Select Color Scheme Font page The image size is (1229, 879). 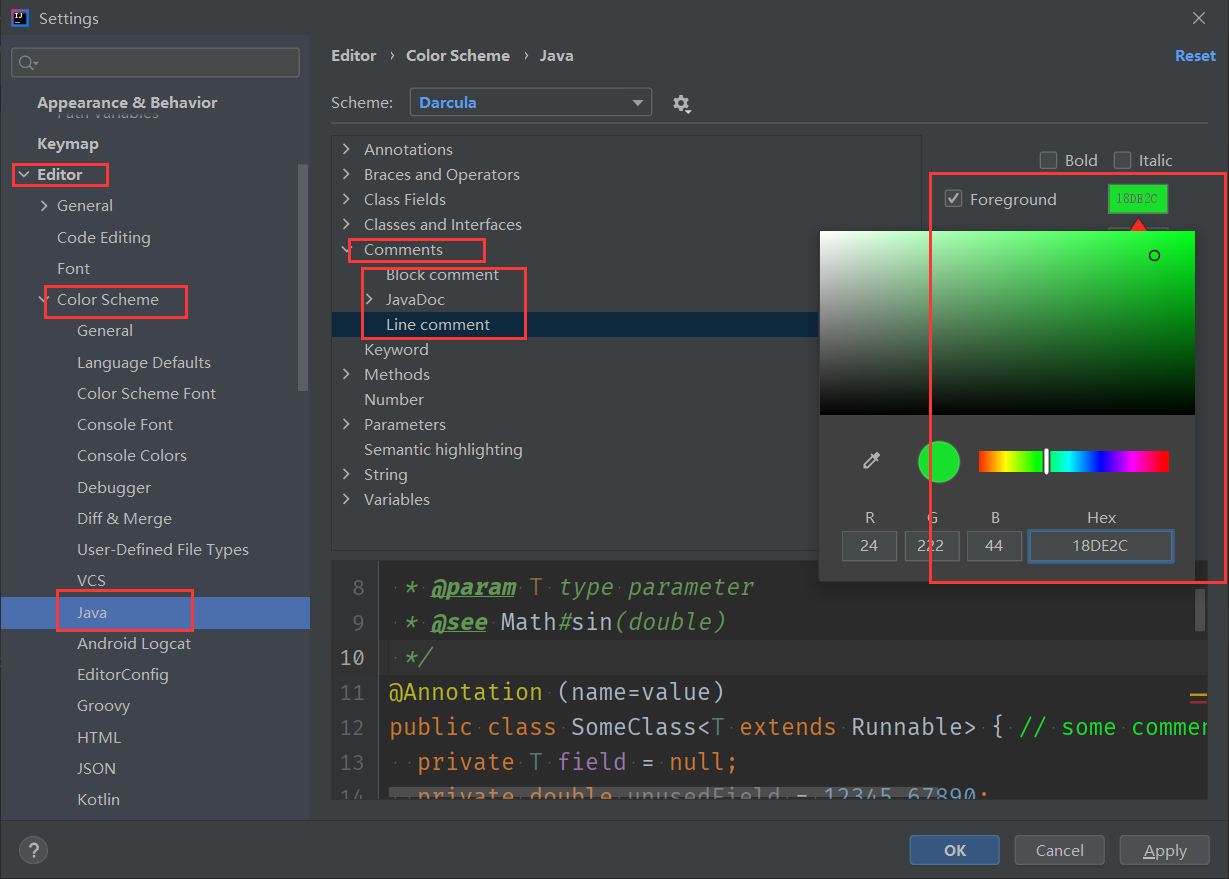click(147, 394)
